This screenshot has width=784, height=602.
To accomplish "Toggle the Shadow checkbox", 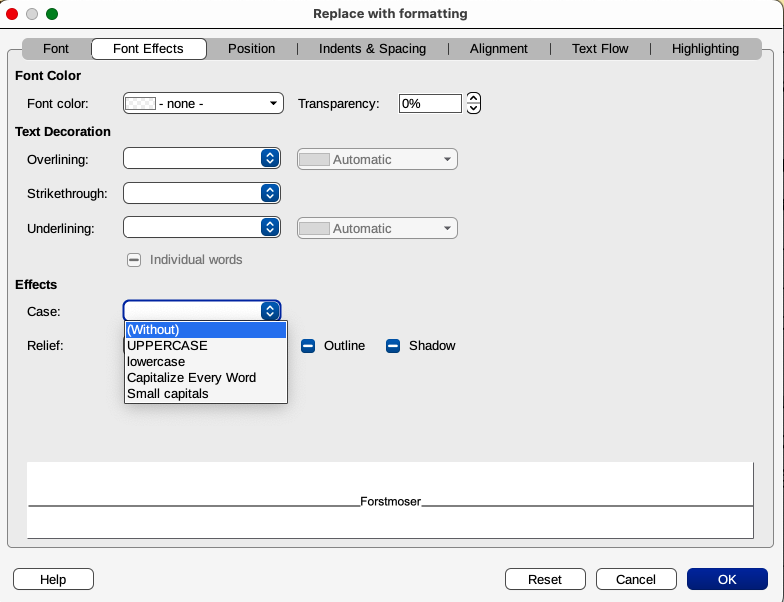I will point(393,346).
